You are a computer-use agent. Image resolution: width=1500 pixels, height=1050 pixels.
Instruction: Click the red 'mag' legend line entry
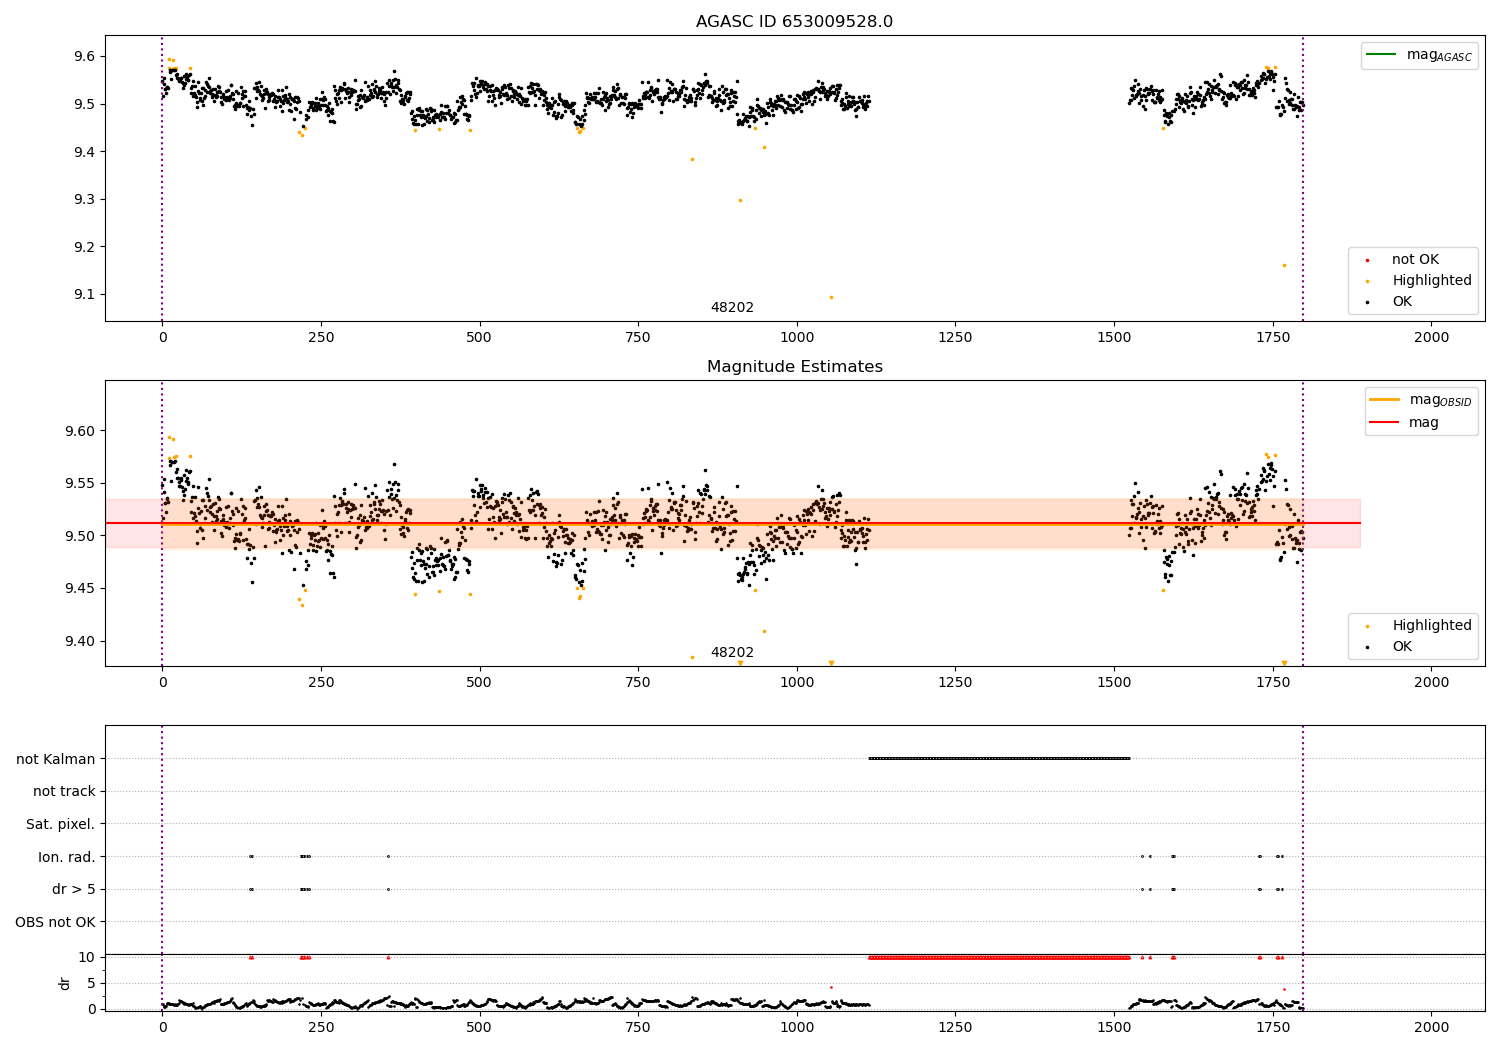coord(1404,422)
